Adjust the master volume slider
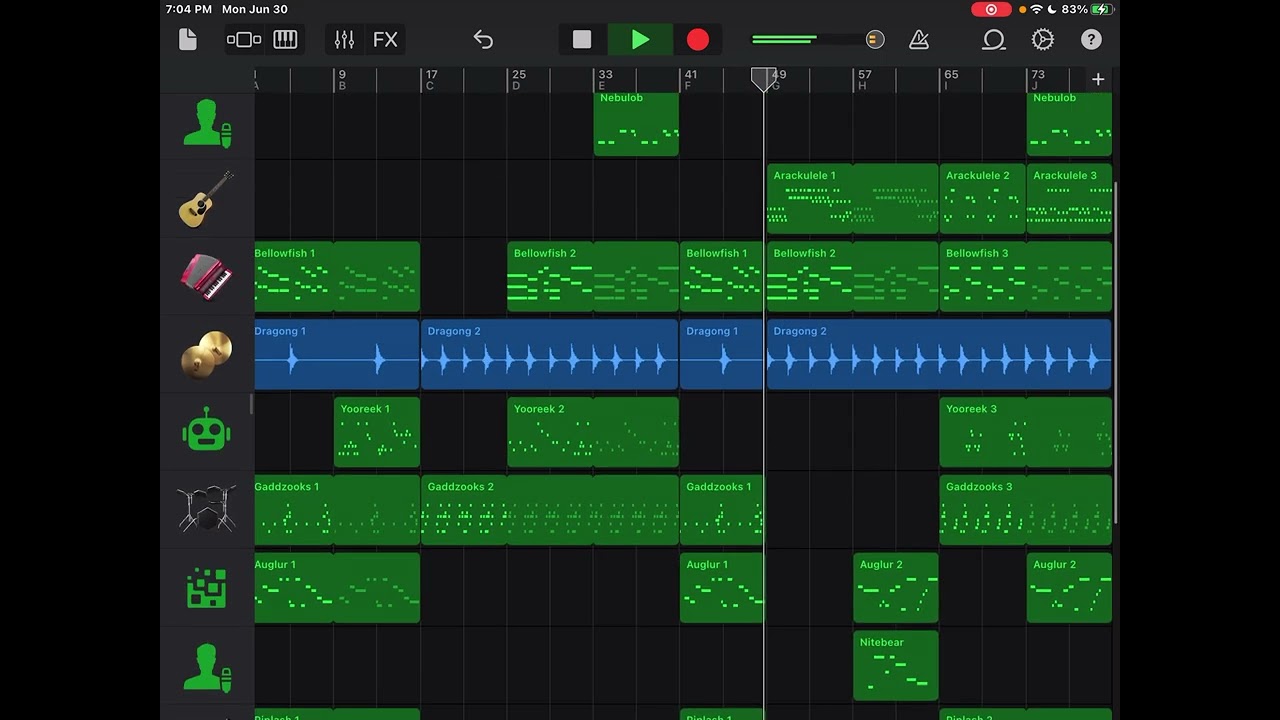 point(818,40)
